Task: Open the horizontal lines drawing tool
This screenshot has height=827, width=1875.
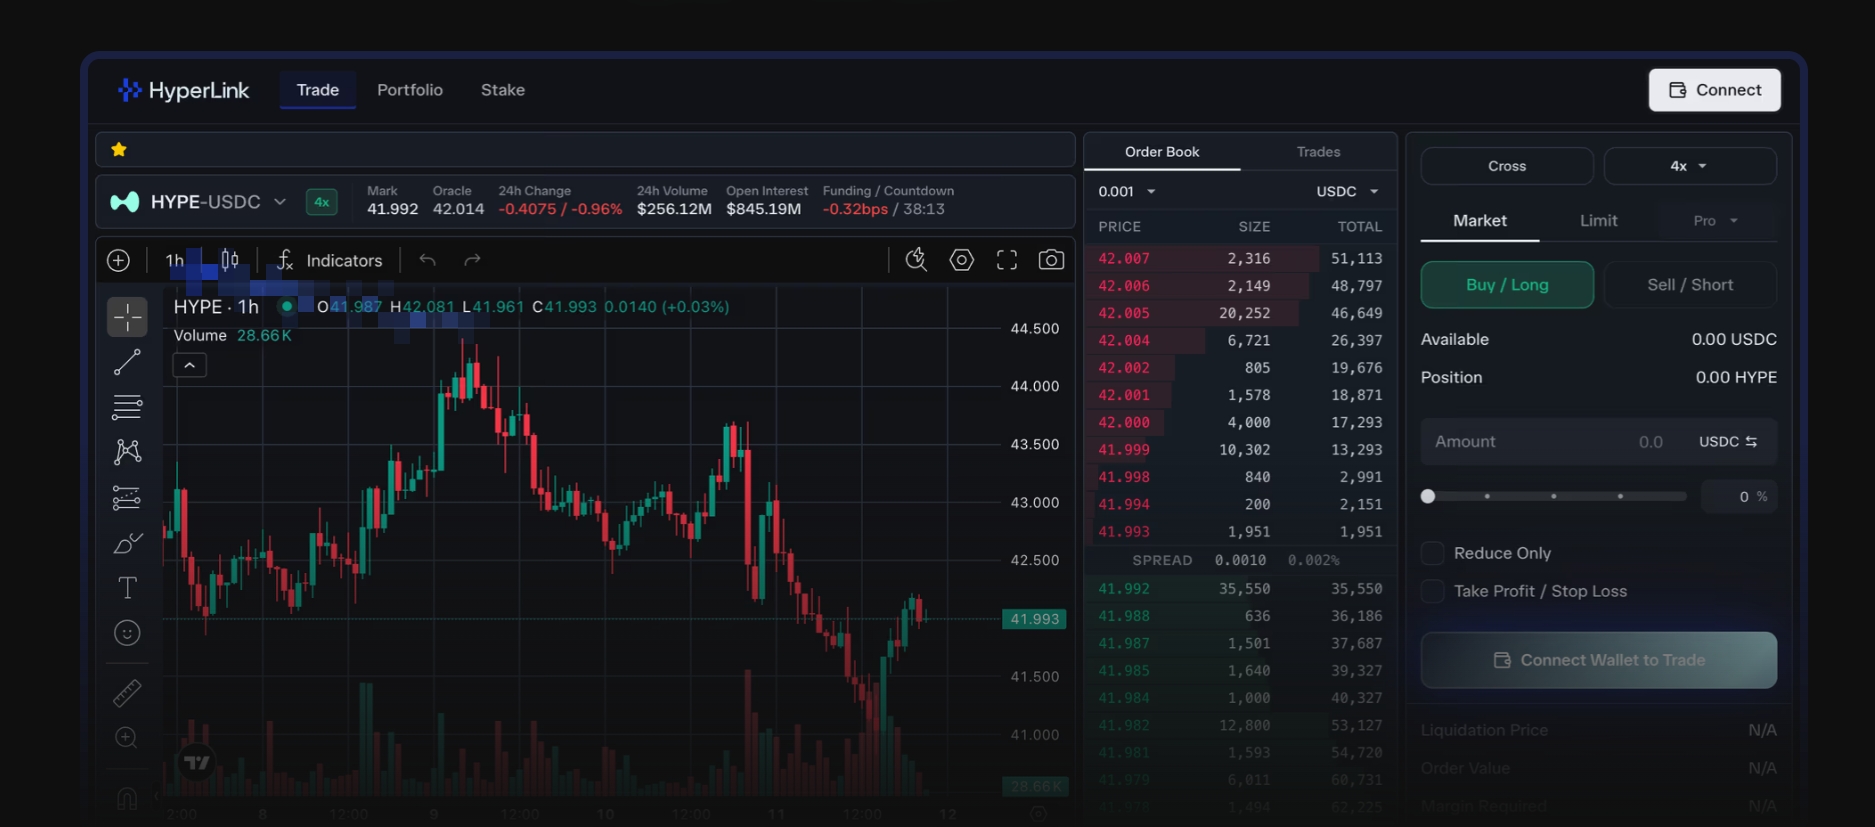Action: click(127, 407)
